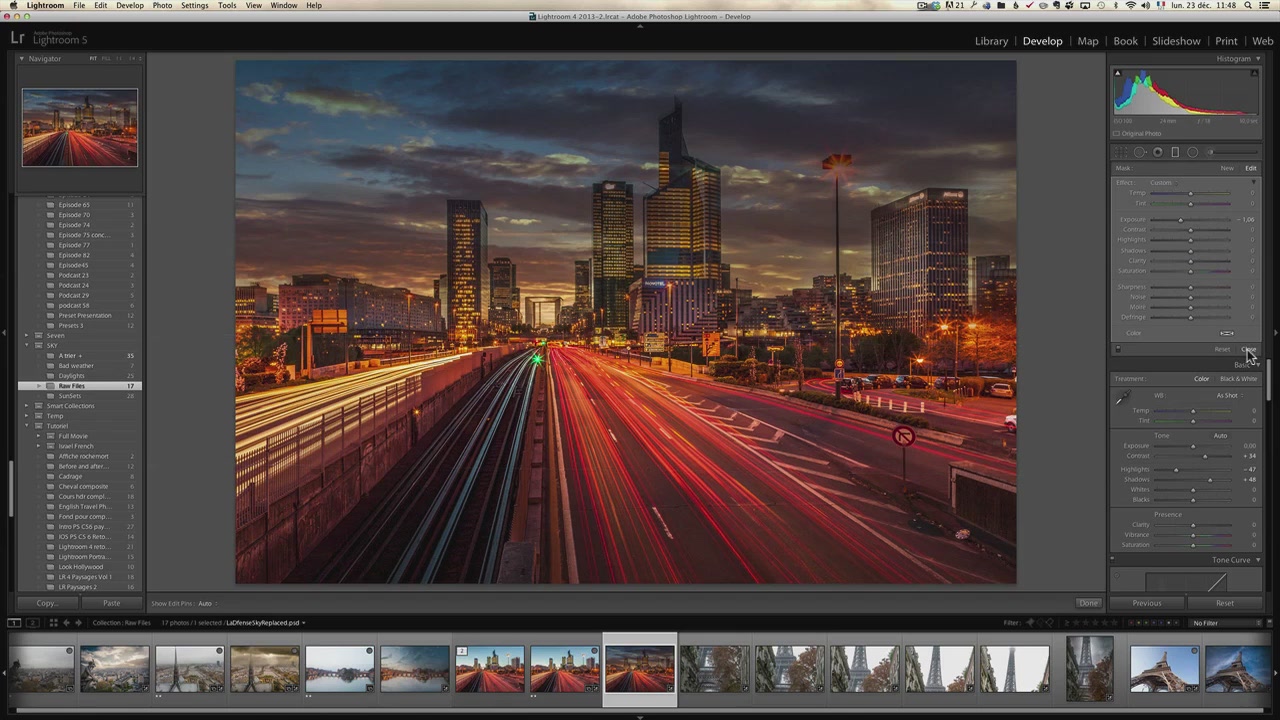Collapse effect sliders with disclosure triangle
Screen dimensions: 1280x720
[x=1254, y=182]
